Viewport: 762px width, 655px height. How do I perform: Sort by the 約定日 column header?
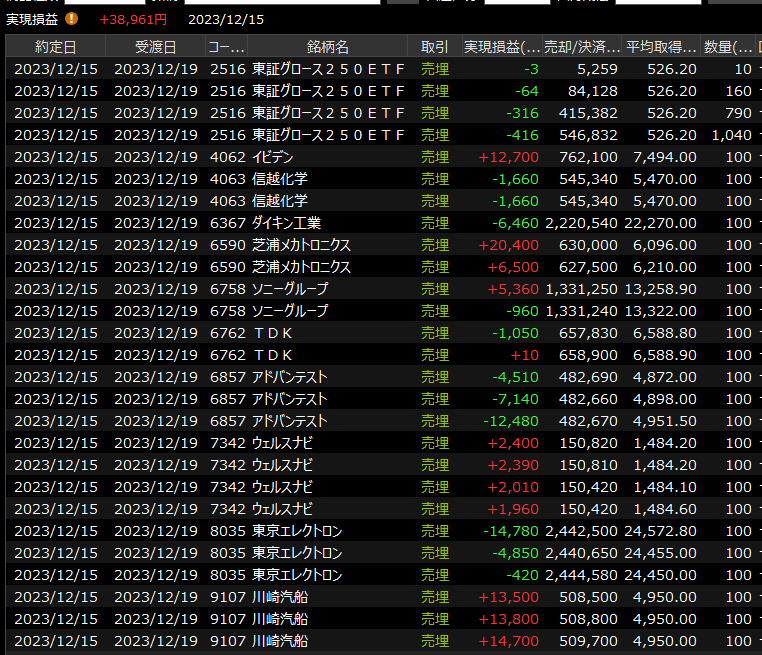point(55,47)
